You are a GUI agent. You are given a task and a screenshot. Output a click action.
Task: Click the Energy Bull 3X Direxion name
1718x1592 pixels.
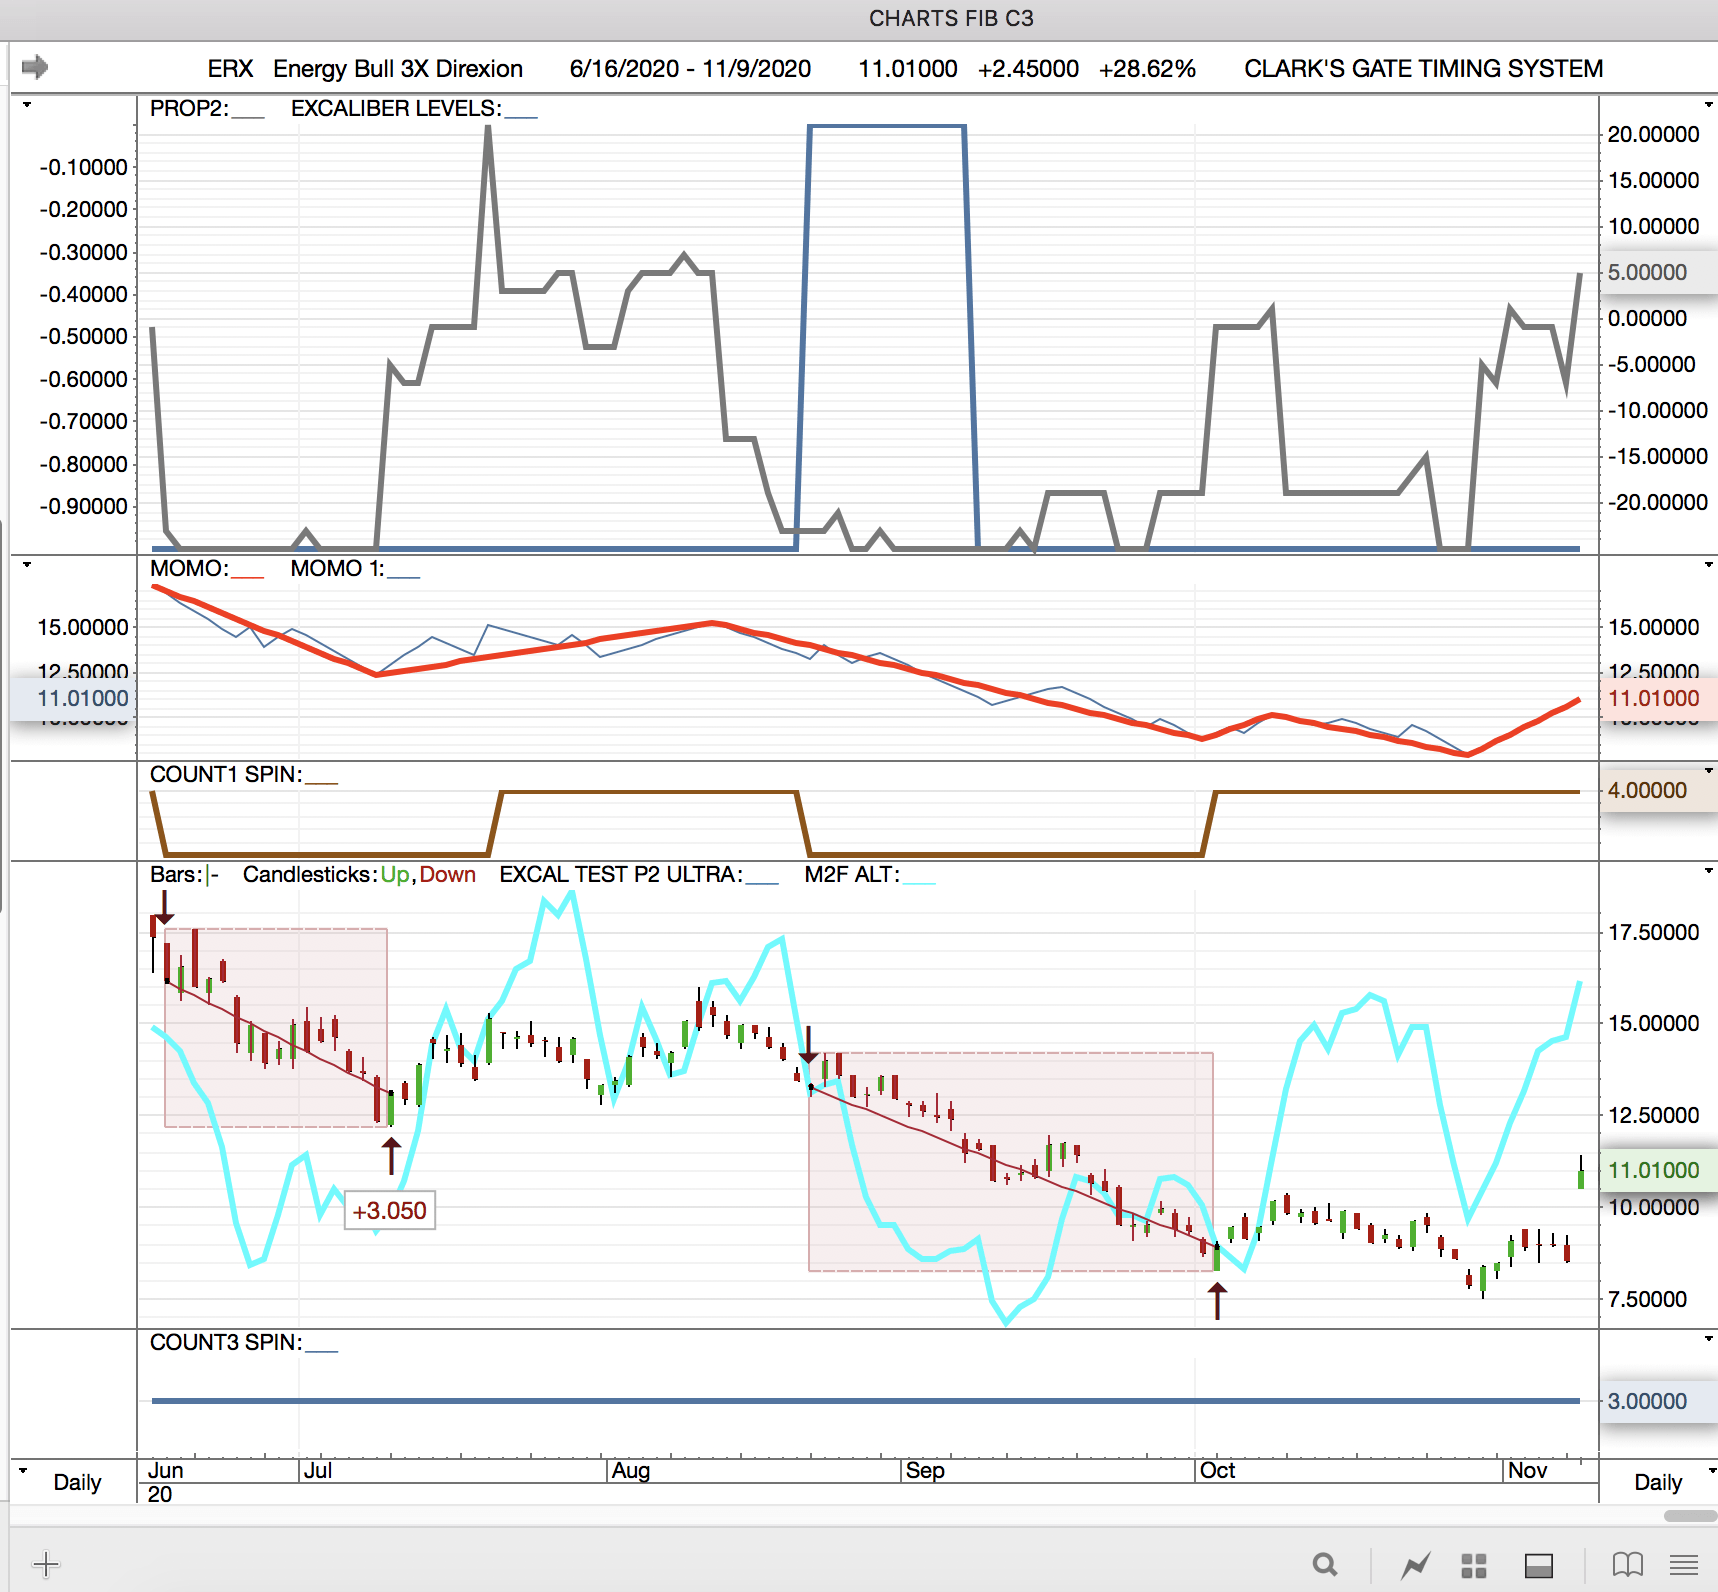[398, 68]
